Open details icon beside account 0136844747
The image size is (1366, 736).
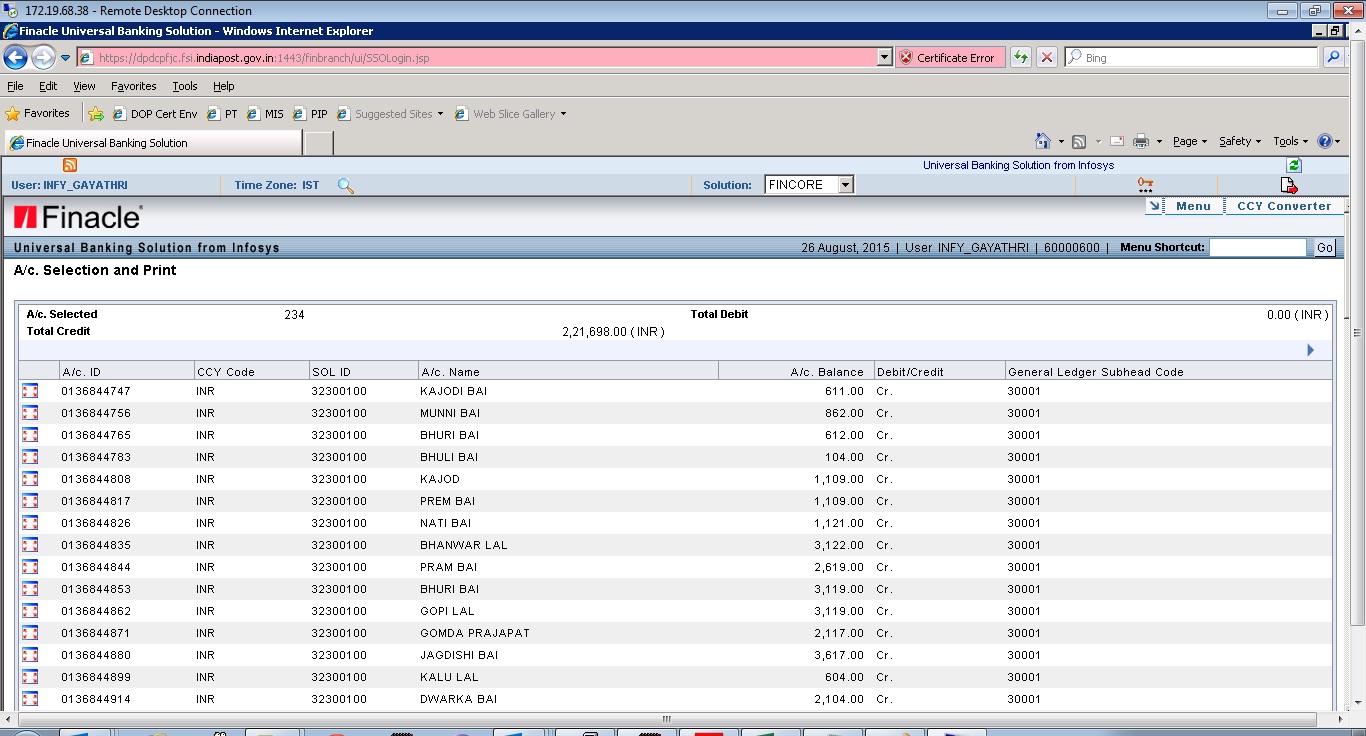tap(29, 391)
